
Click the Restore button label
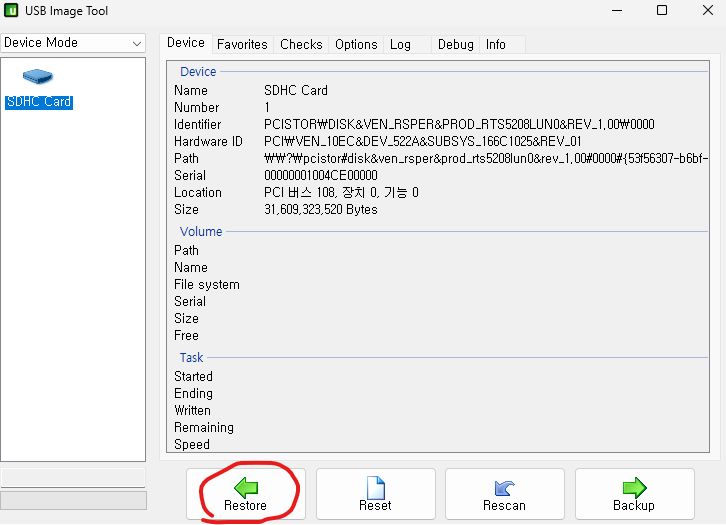(x=245, y=505)
